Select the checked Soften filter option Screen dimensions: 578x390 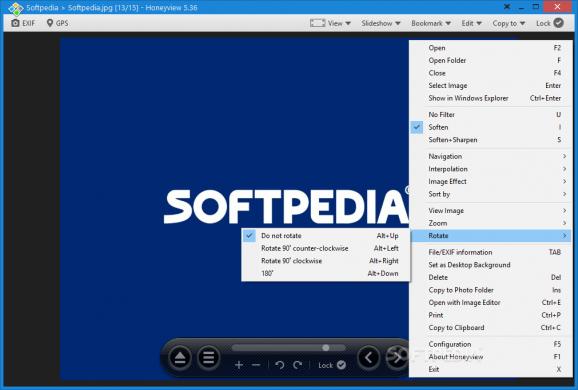491,127
